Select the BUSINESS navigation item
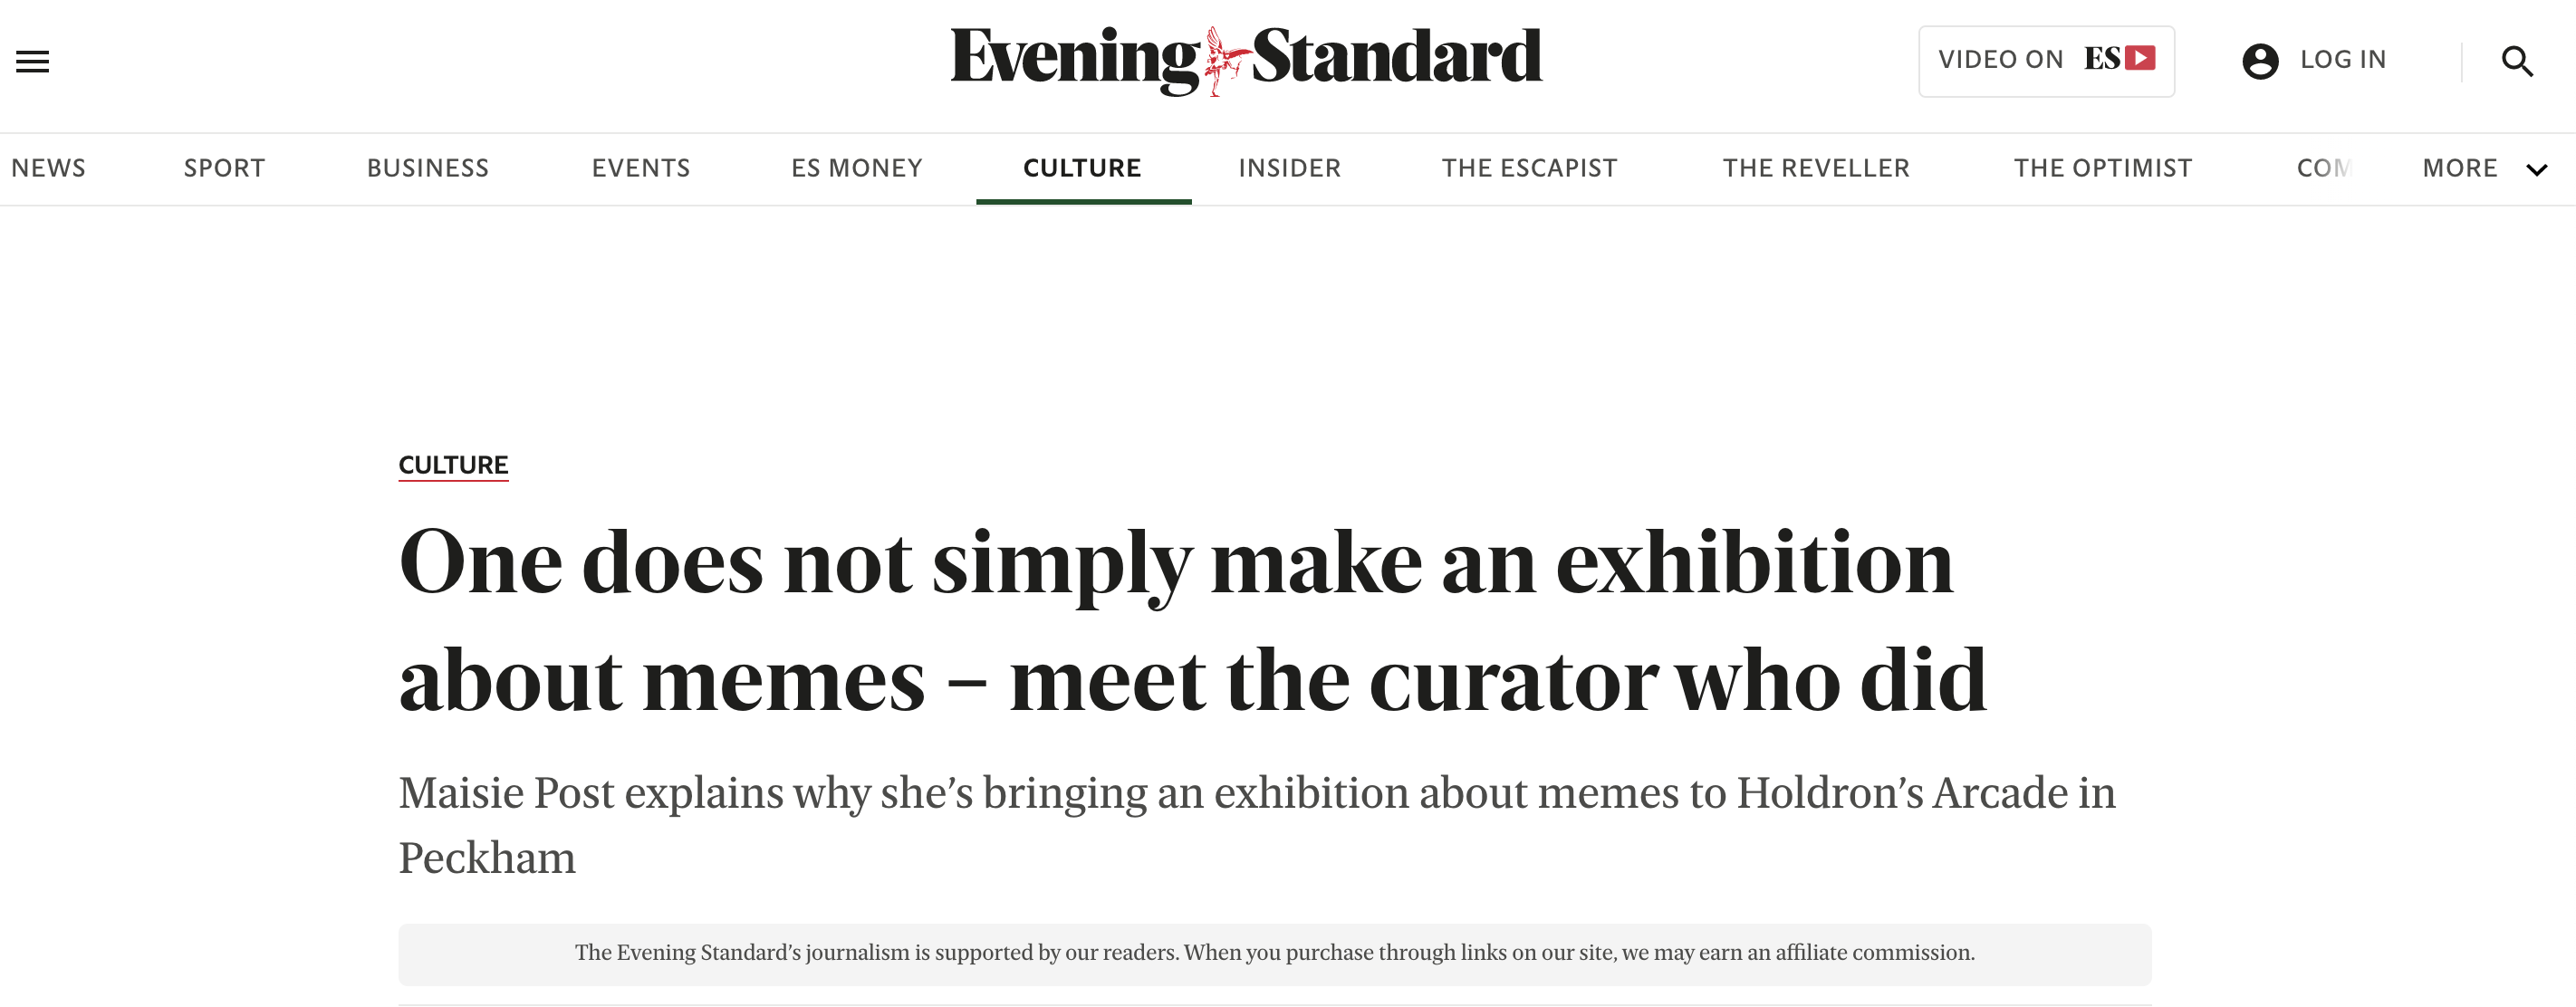 [x=428, y=168]
